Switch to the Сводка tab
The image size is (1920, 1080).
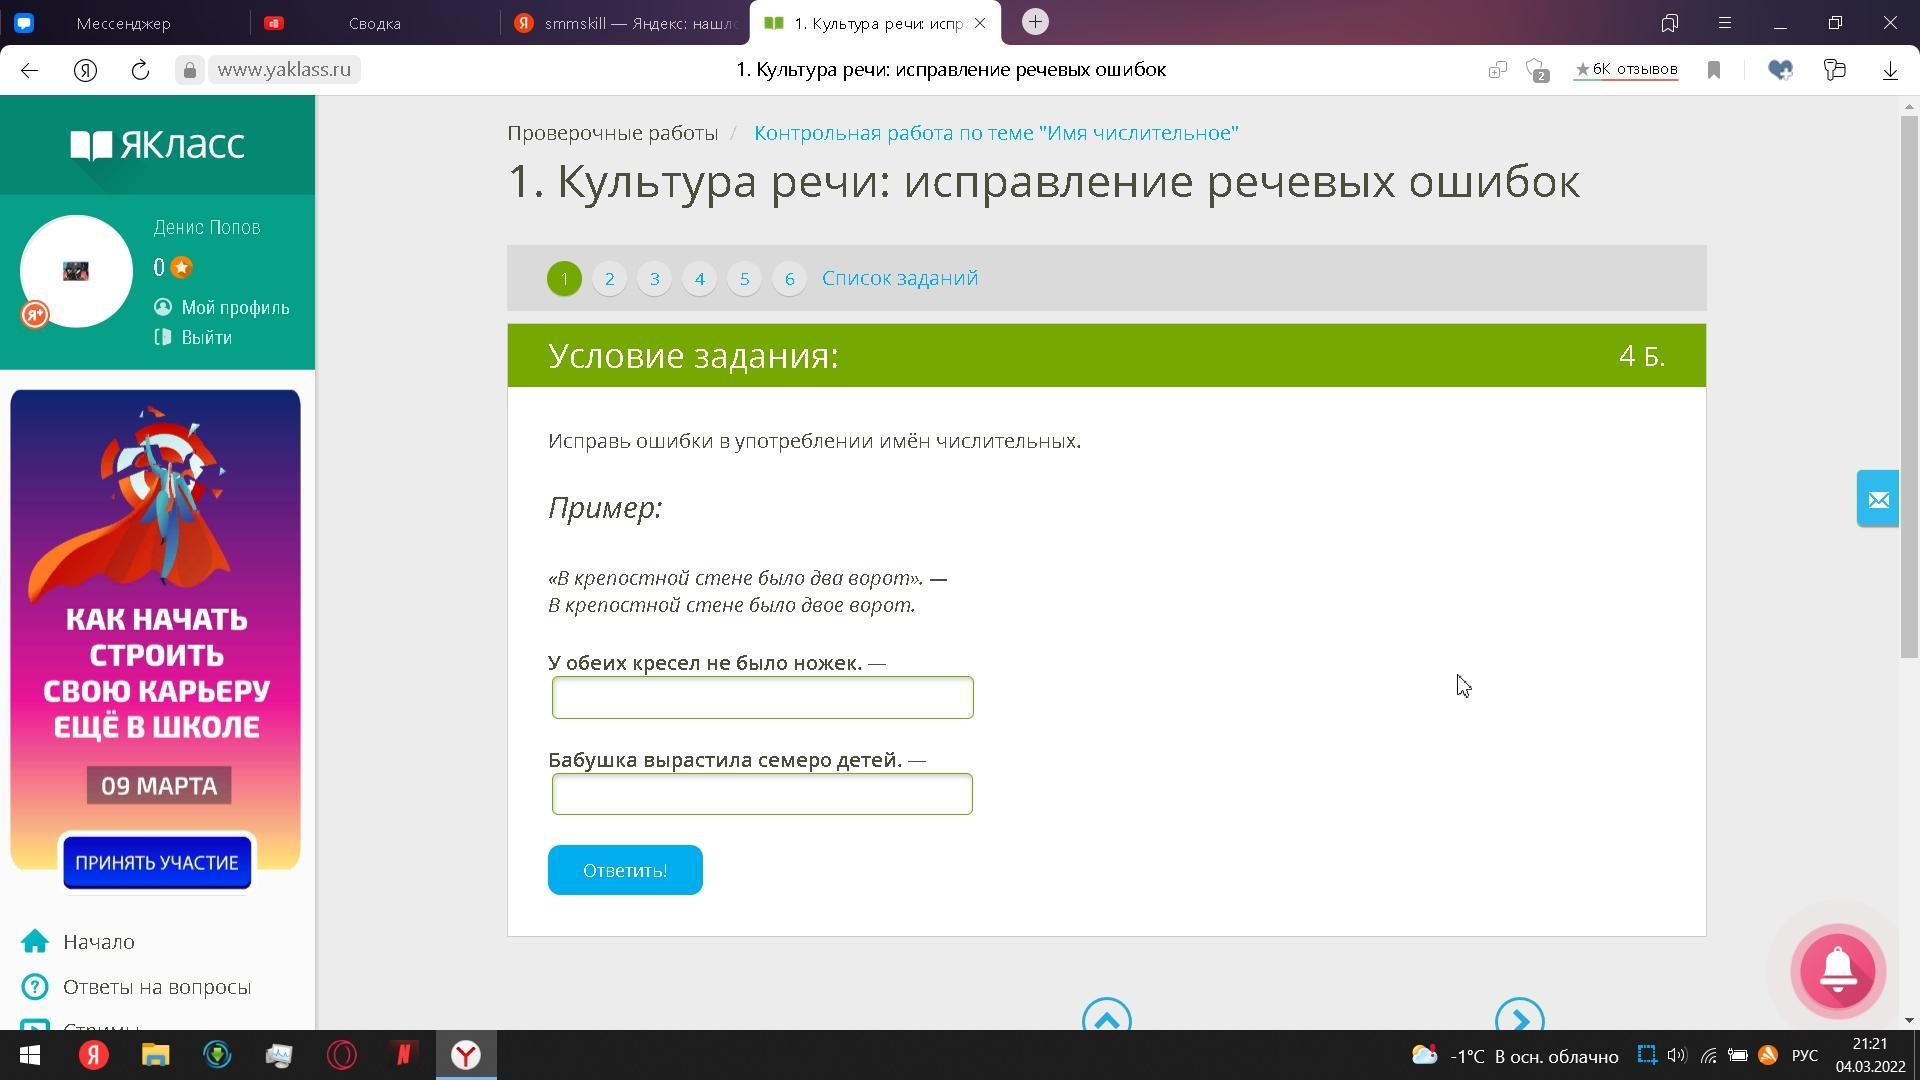click(374, 23)
